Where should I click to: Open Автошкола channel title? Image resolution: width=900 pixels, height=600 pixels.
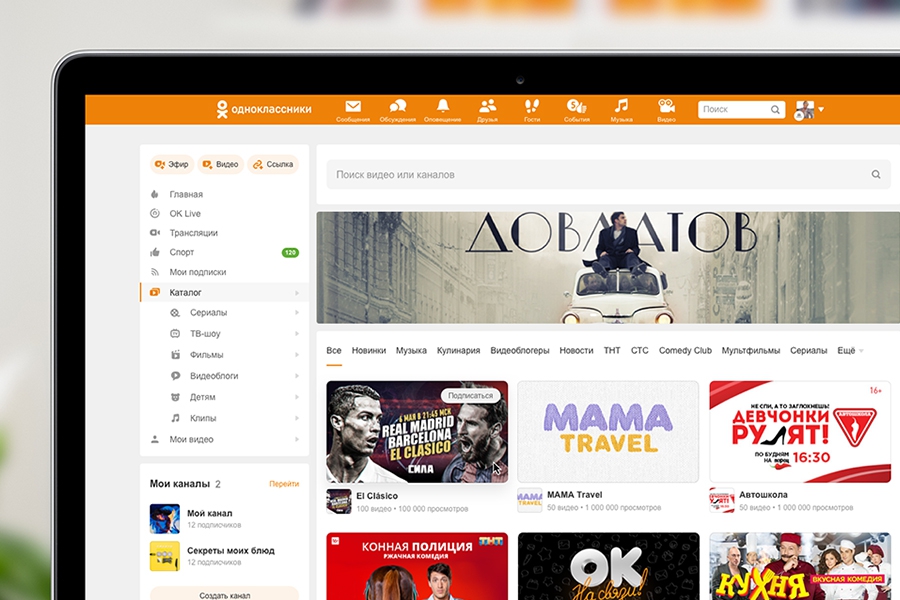pos(763,495)
